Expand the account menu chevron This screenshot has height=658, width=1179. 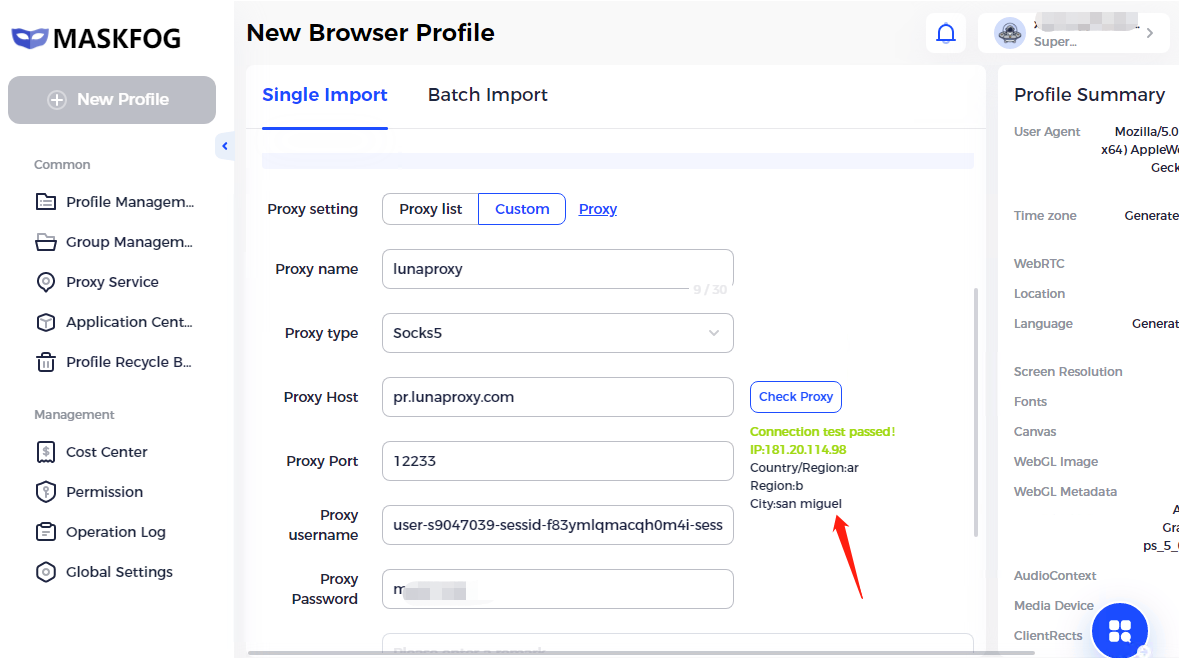pyautogui.click(x=1150, y=33)
